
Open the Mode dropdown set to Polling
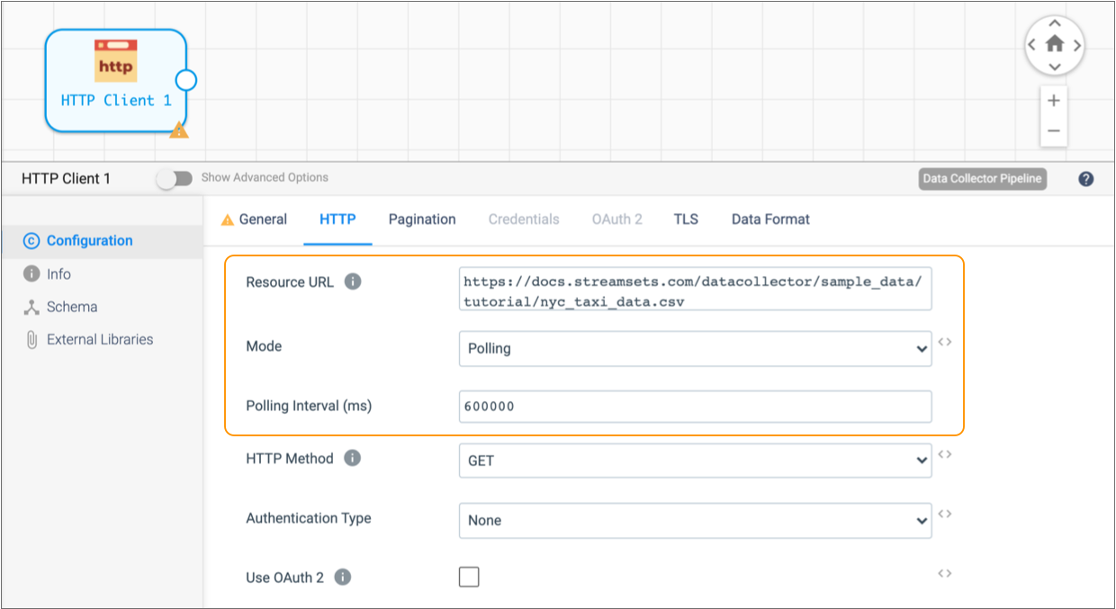pyautogui.click(x=695, y=349)
